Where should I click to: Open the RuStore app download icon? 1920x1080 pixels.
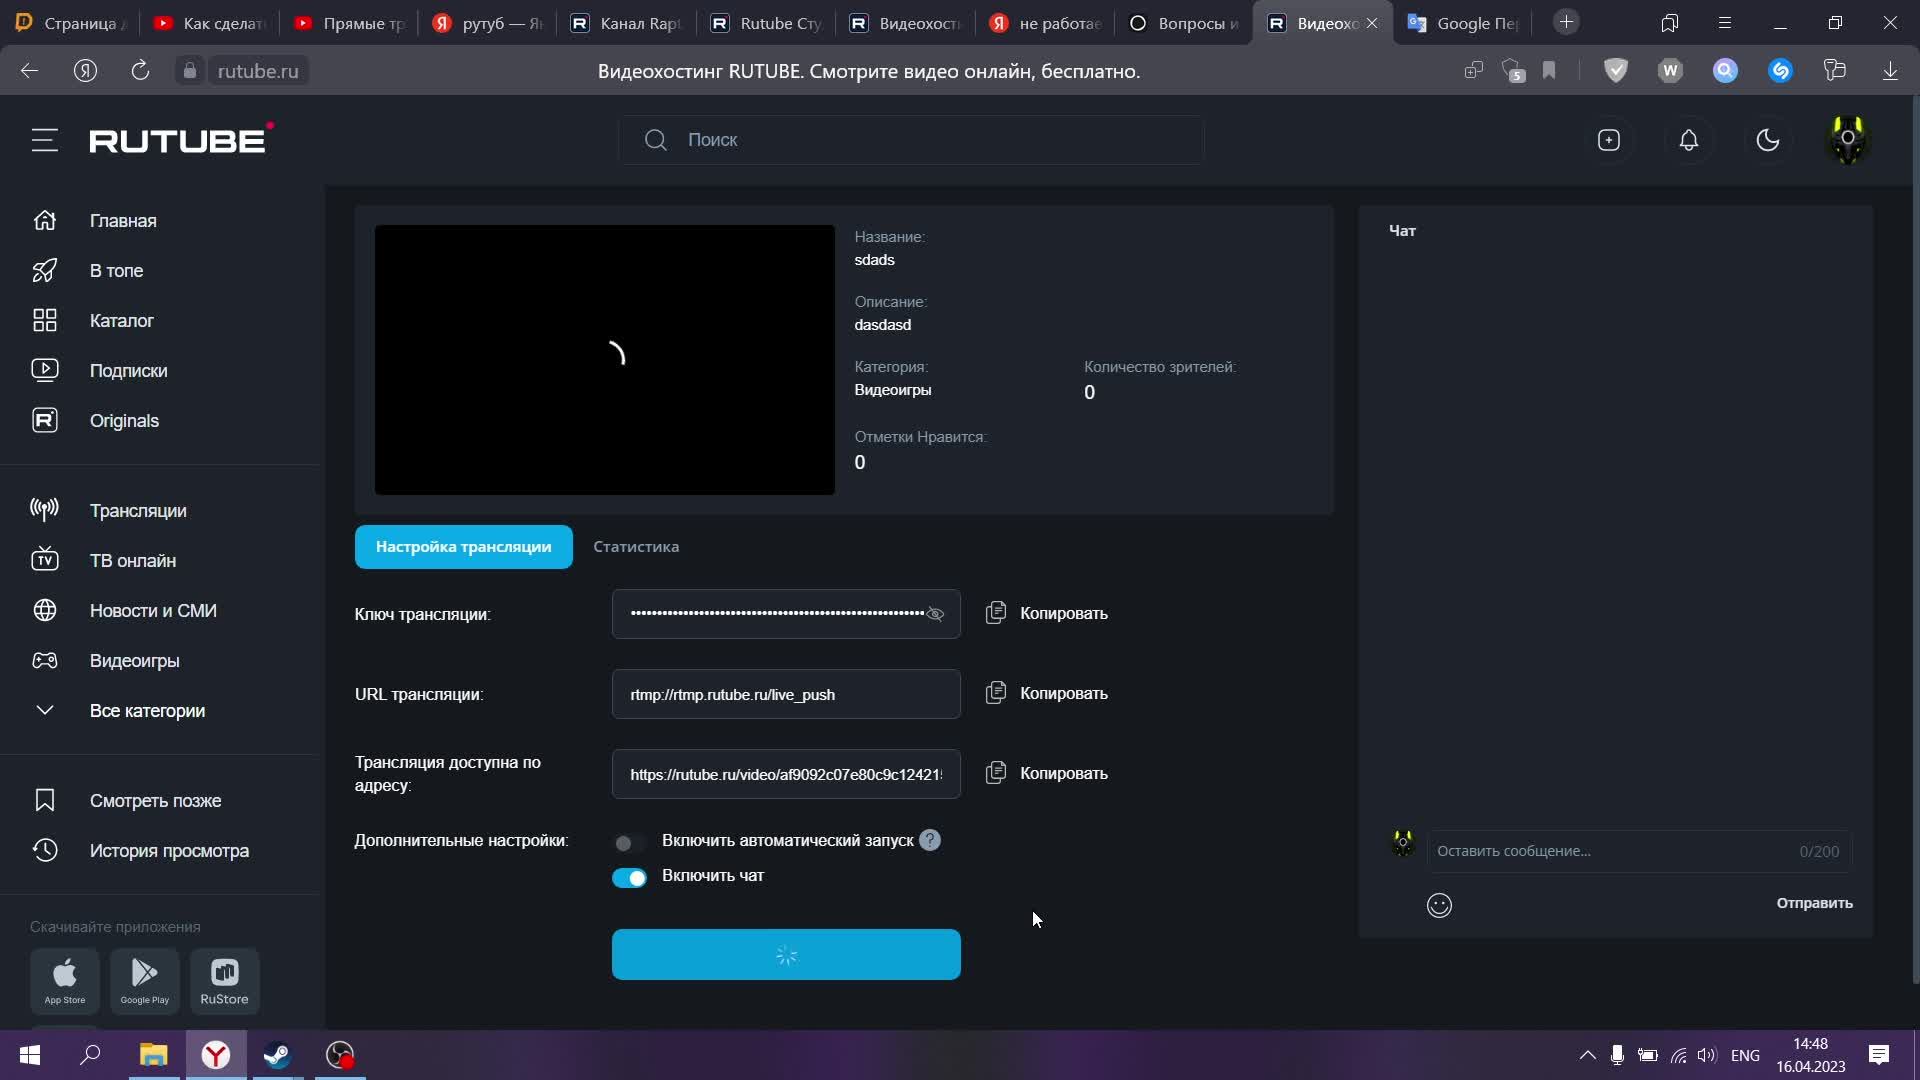[224, 981]
